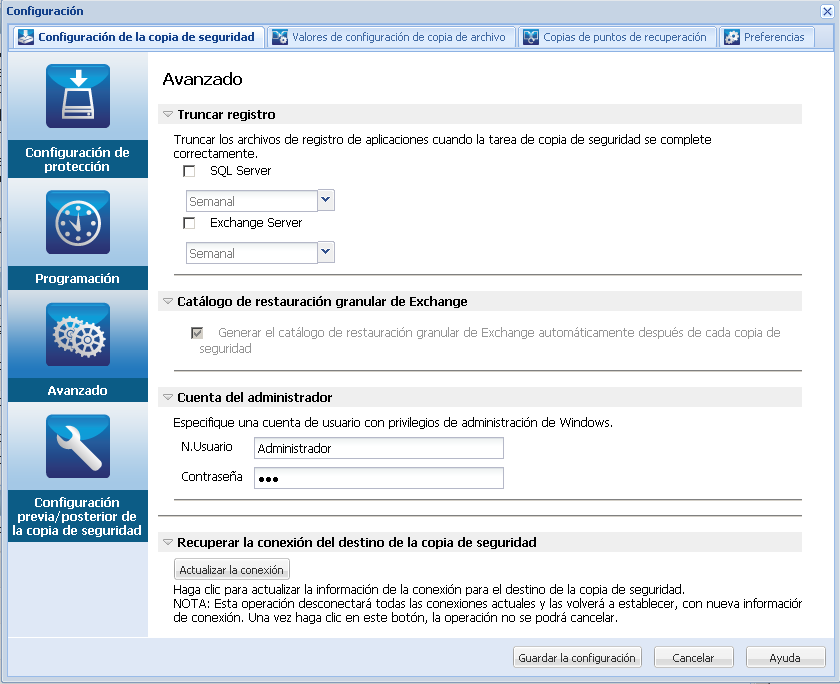Open the Avanzado gears icon
840x684 pixels.
77,335
